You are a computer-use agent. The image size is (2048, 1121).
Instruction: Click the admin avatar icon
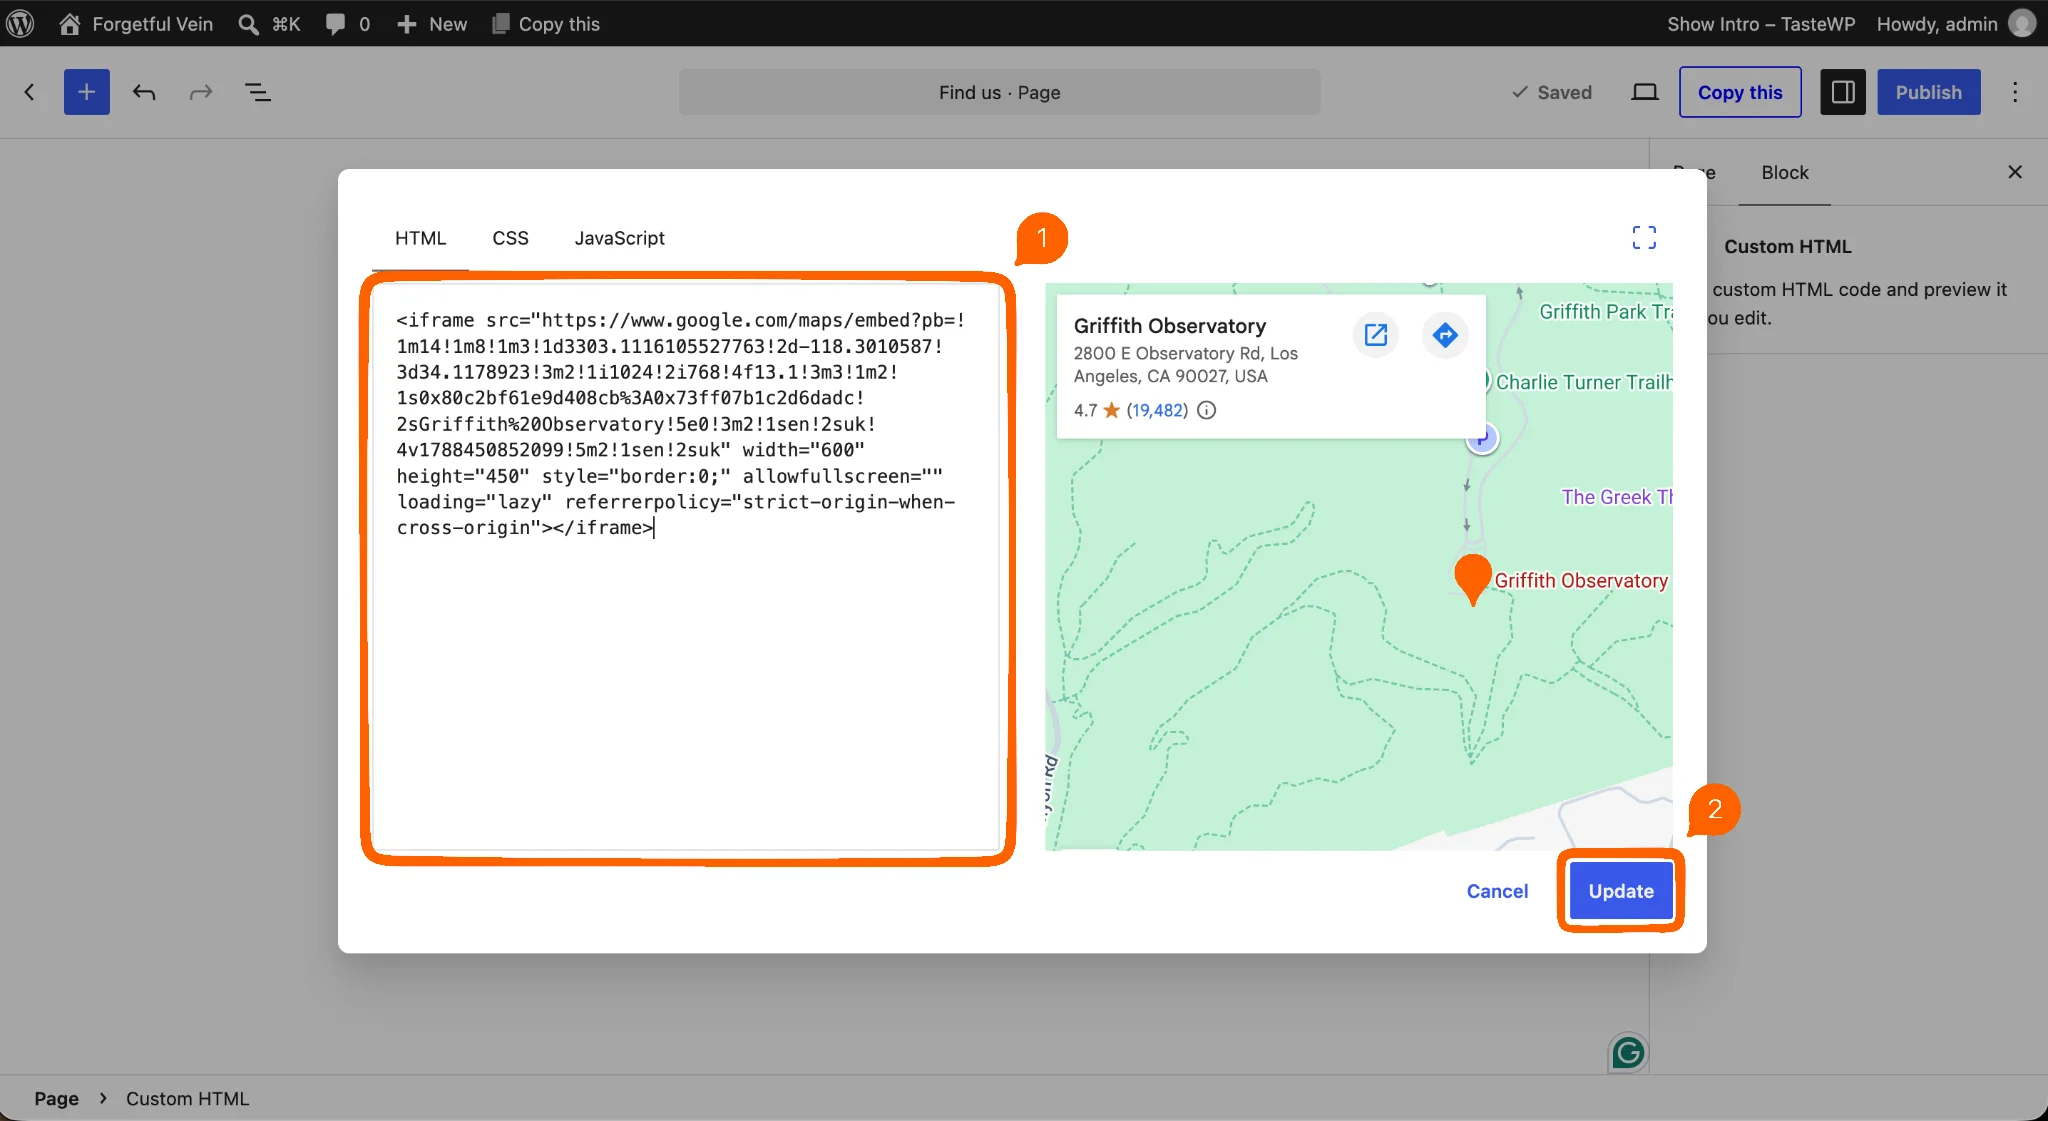[x=2022, y=24]
